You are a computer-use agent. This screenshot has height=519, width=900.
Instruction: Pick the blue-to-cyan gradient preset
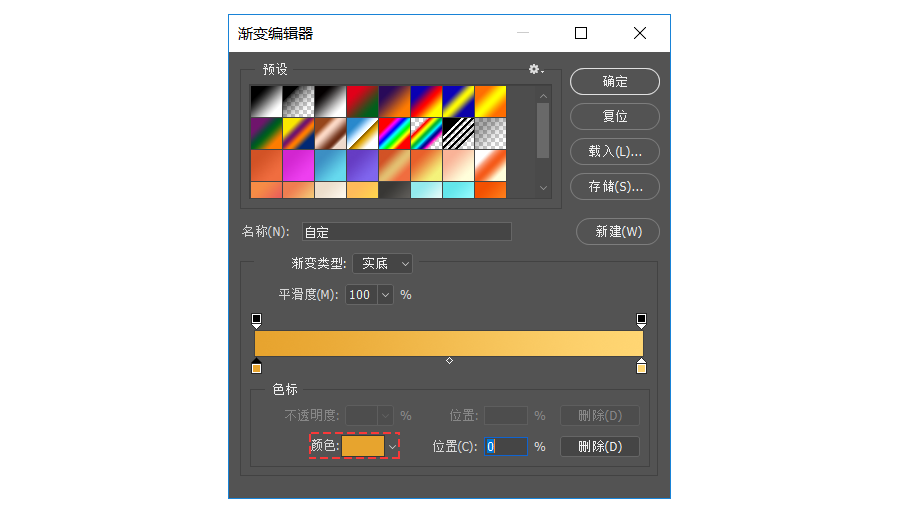click(331, 165)
